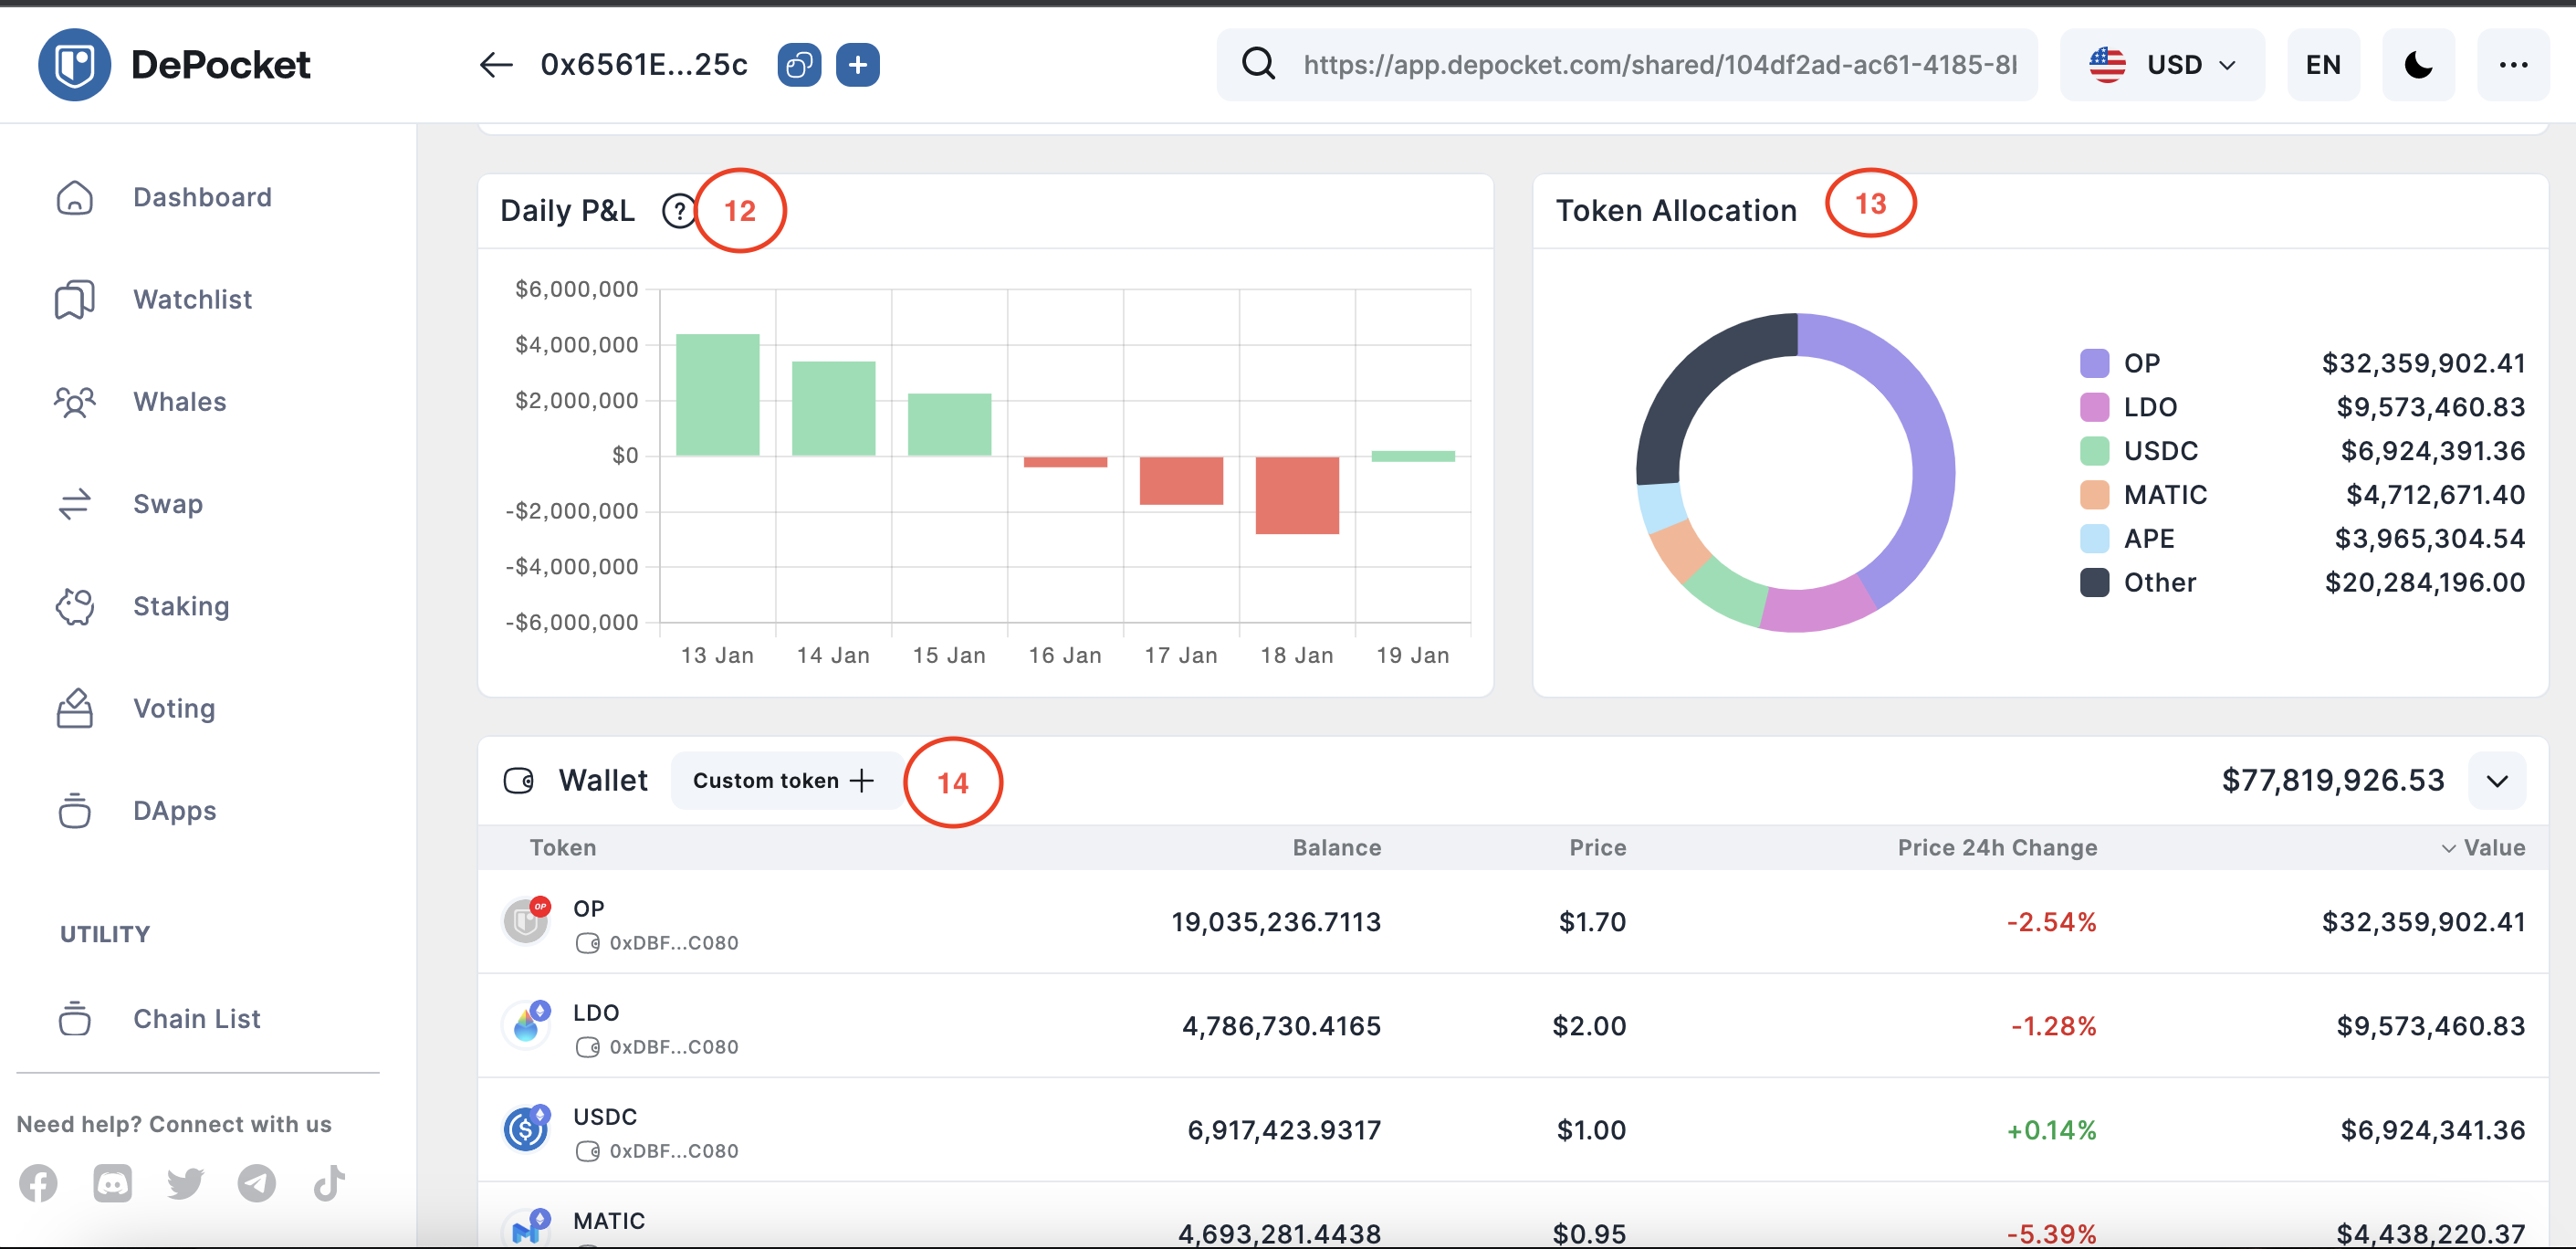Screen dimensions: 2576x1249
Task: Open the EN language selector
Action: (2323, 65)
